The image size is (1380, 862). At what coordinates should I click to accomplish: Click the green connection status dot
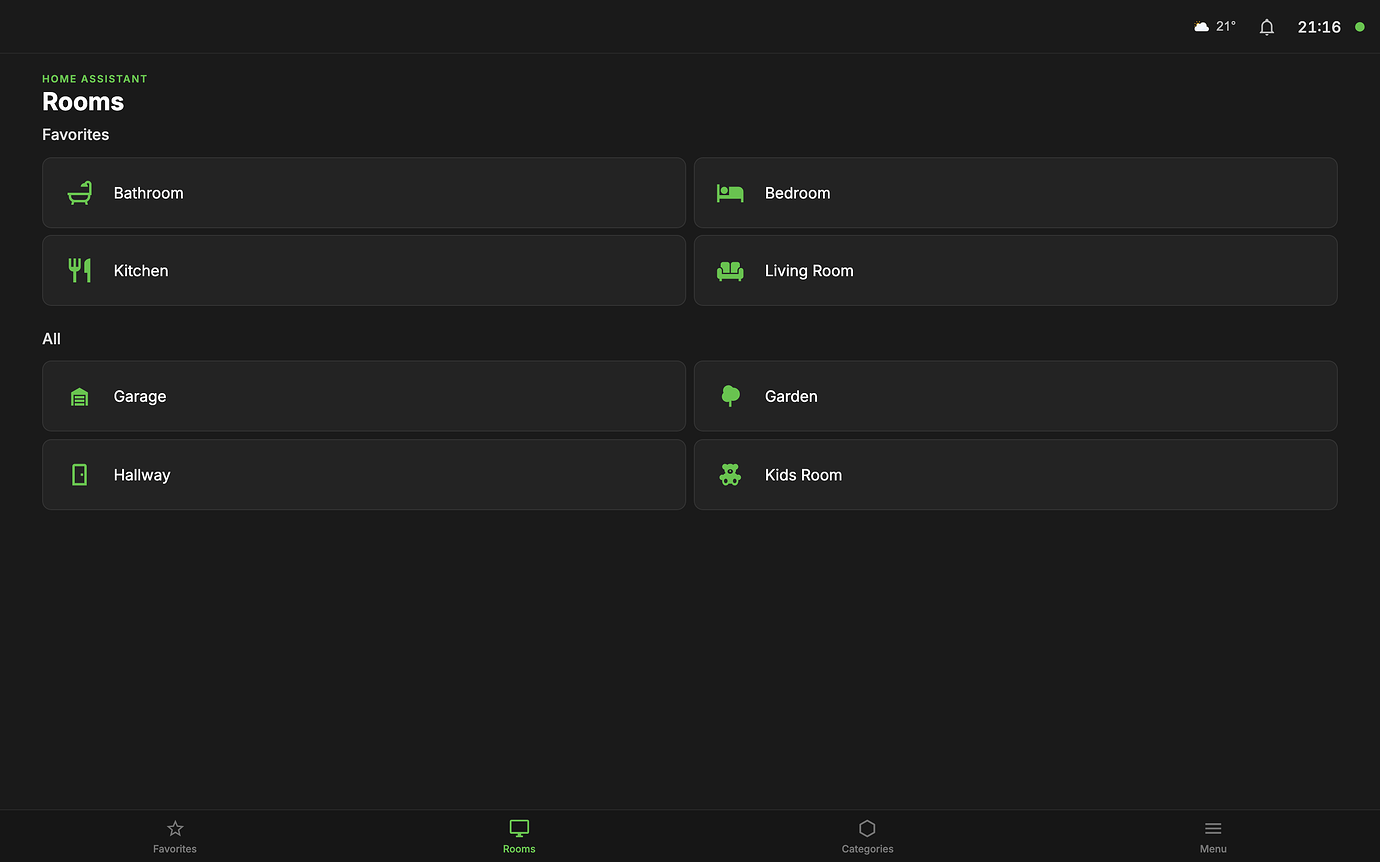[1360, 27]
